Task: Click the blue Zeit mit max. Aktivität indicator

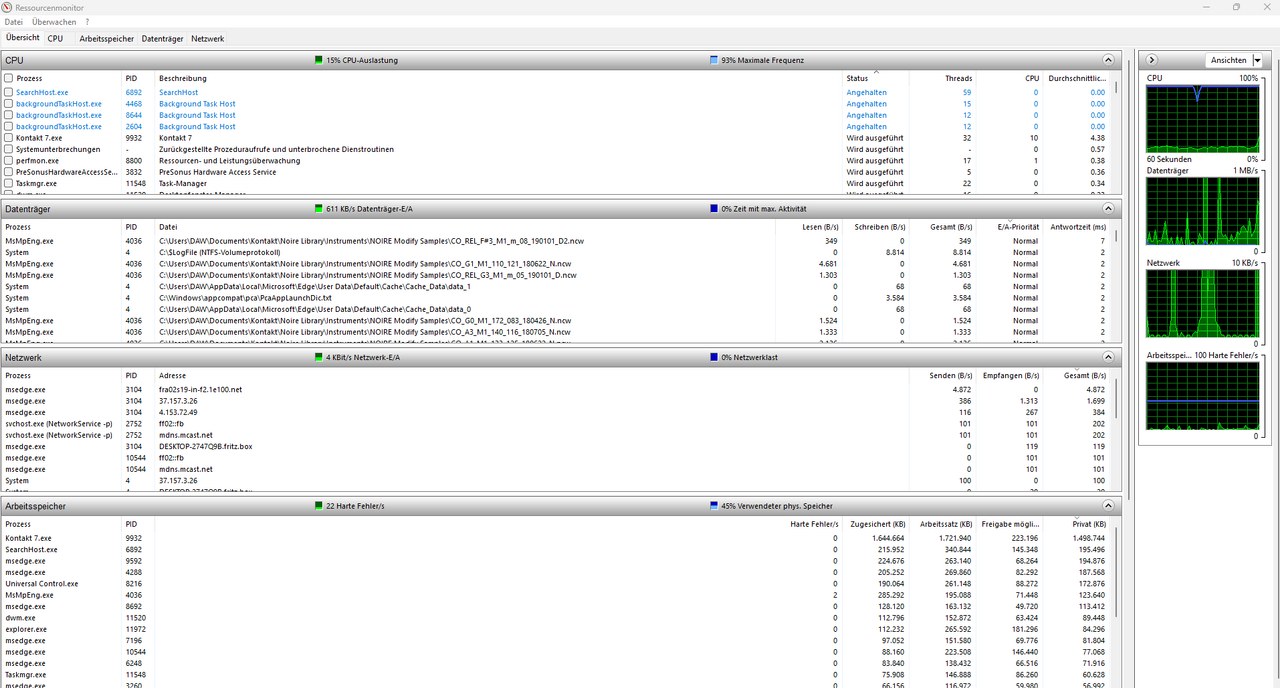Action: (714, 209)
